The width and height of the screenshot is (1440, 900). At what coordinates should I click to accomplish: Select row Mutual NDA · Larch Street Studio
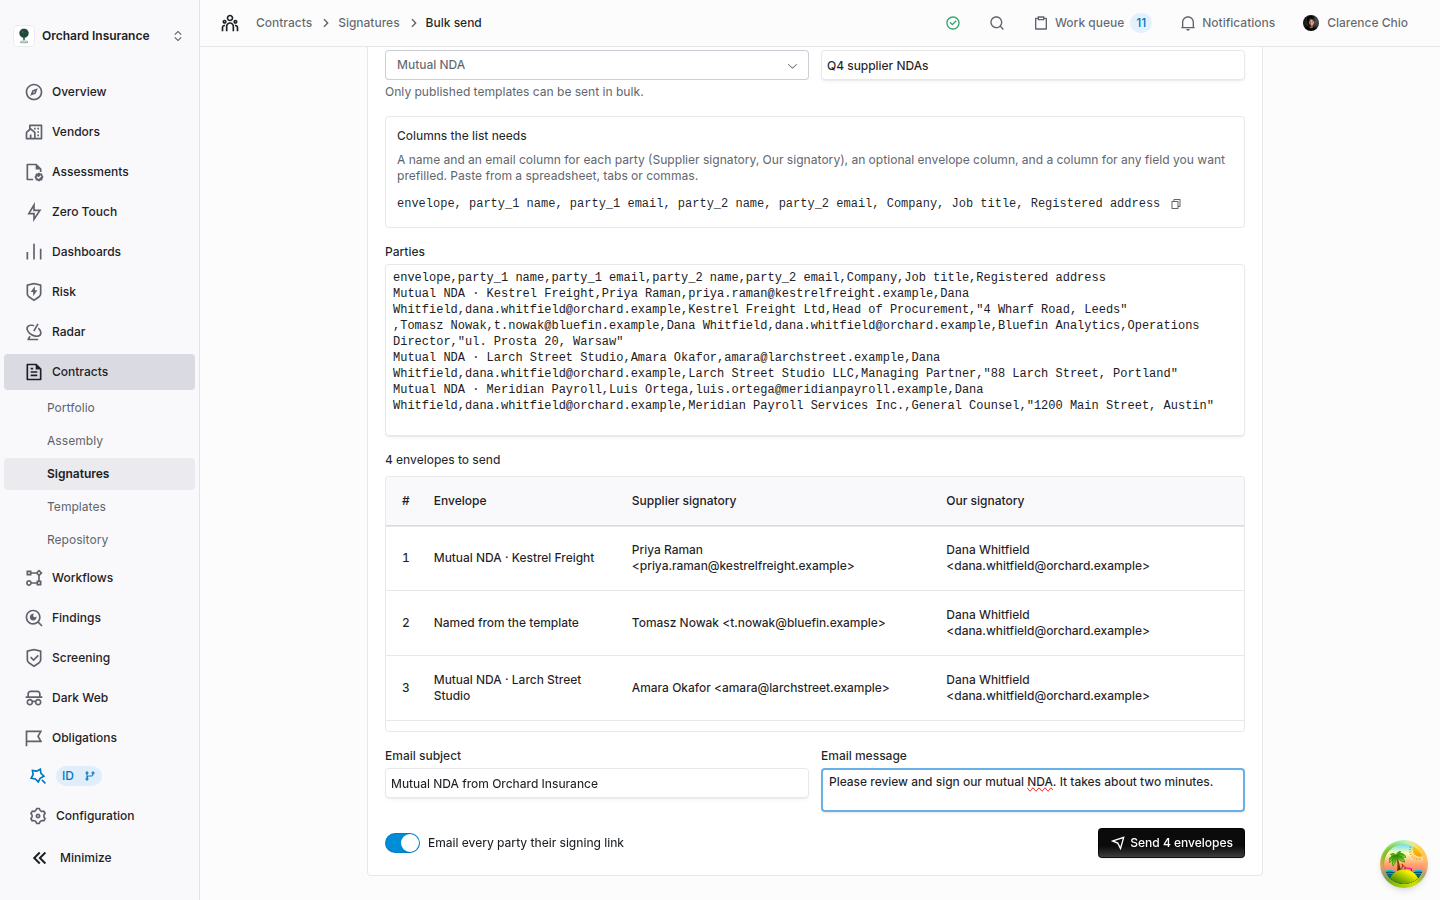(x=815, y=688)
